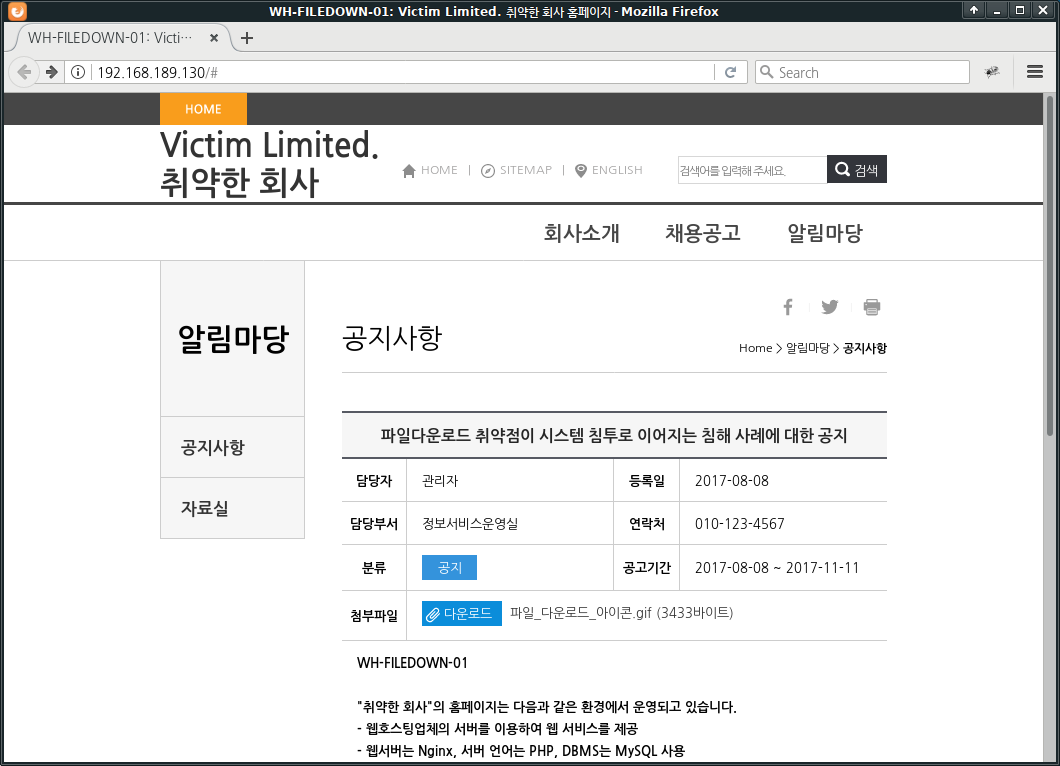Click the print page icon
The image size is (1060, 766).
pyautogui.click(x=871, y=307)
